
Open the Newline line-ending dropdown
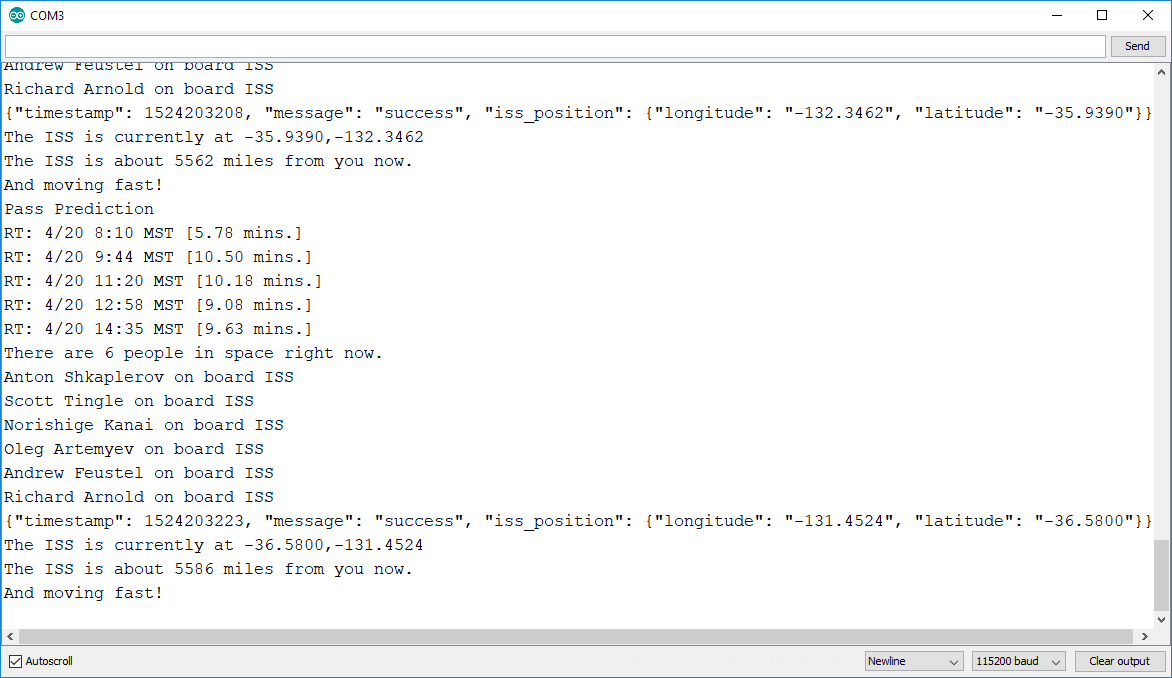913,661
